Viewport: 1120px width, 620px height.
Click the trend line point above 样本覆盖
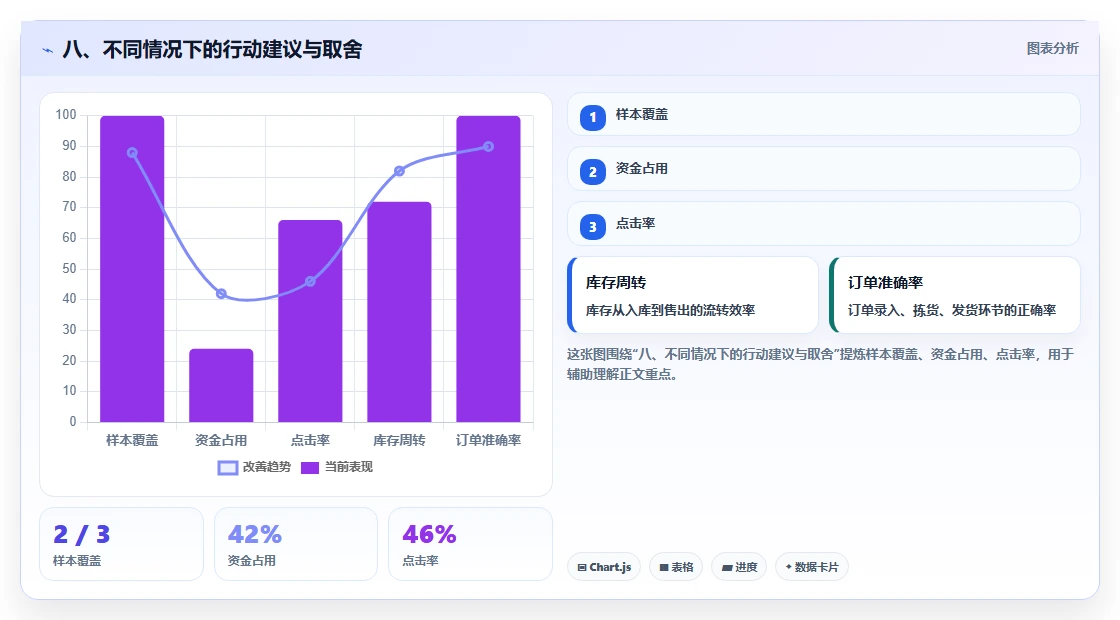point(132,153)
